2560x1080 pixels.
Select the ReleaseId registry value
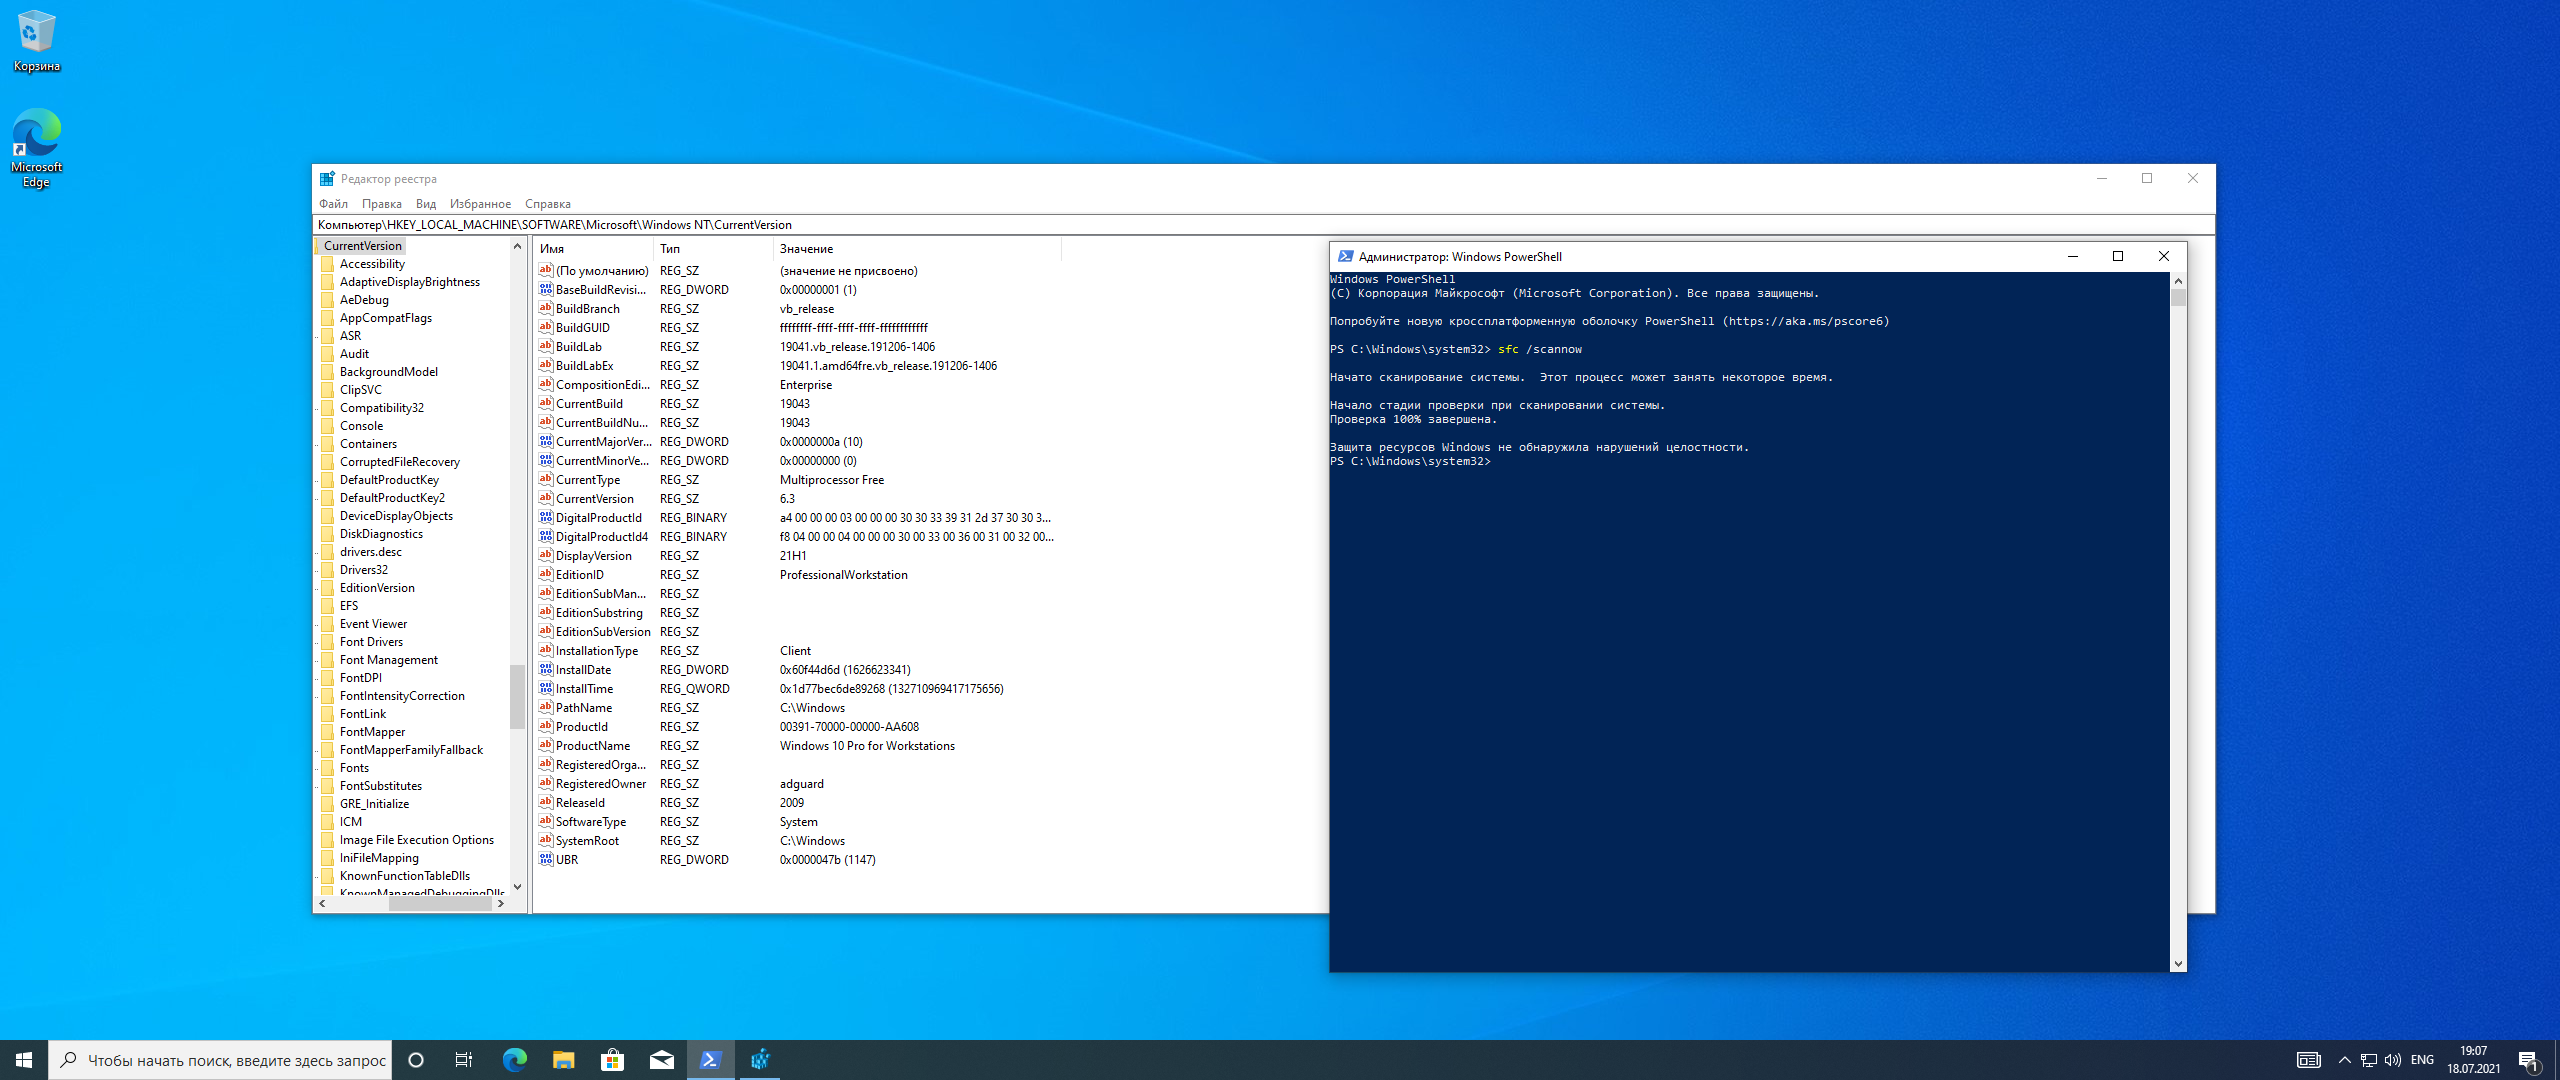(580, 803)
